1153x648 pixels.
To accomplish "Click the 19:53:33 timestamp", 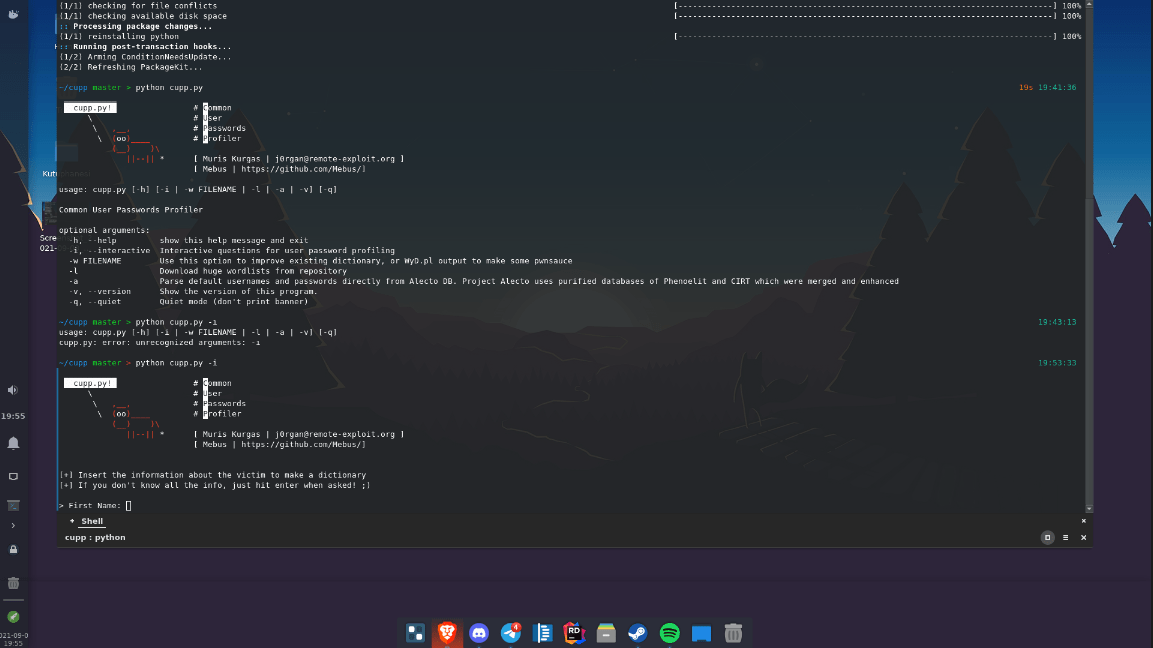I will tap(1057, 363).
